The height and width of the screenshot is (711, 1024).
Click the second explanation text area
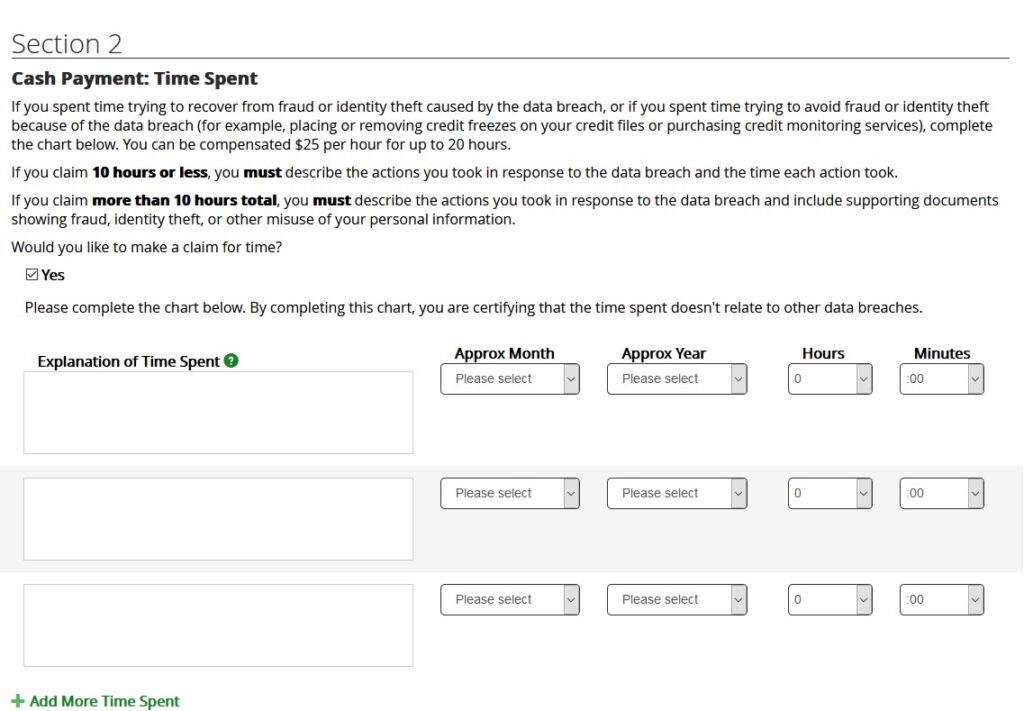tap(218, 519)
